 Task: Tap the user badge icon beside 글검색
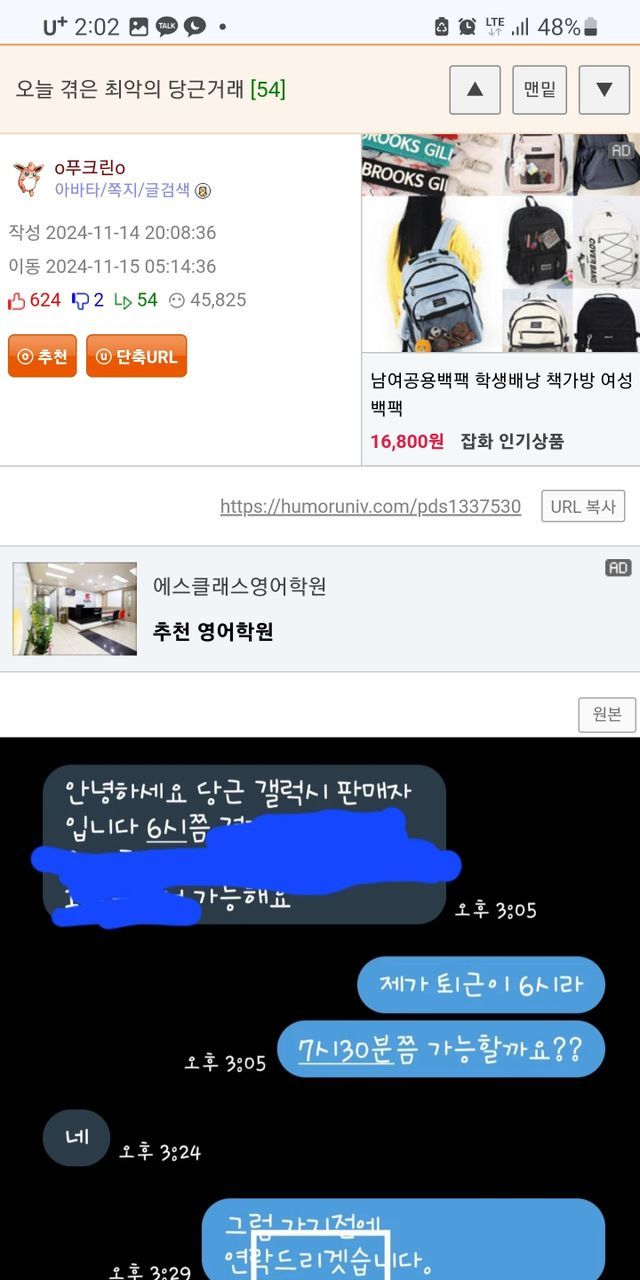click(x=203, y=191)
